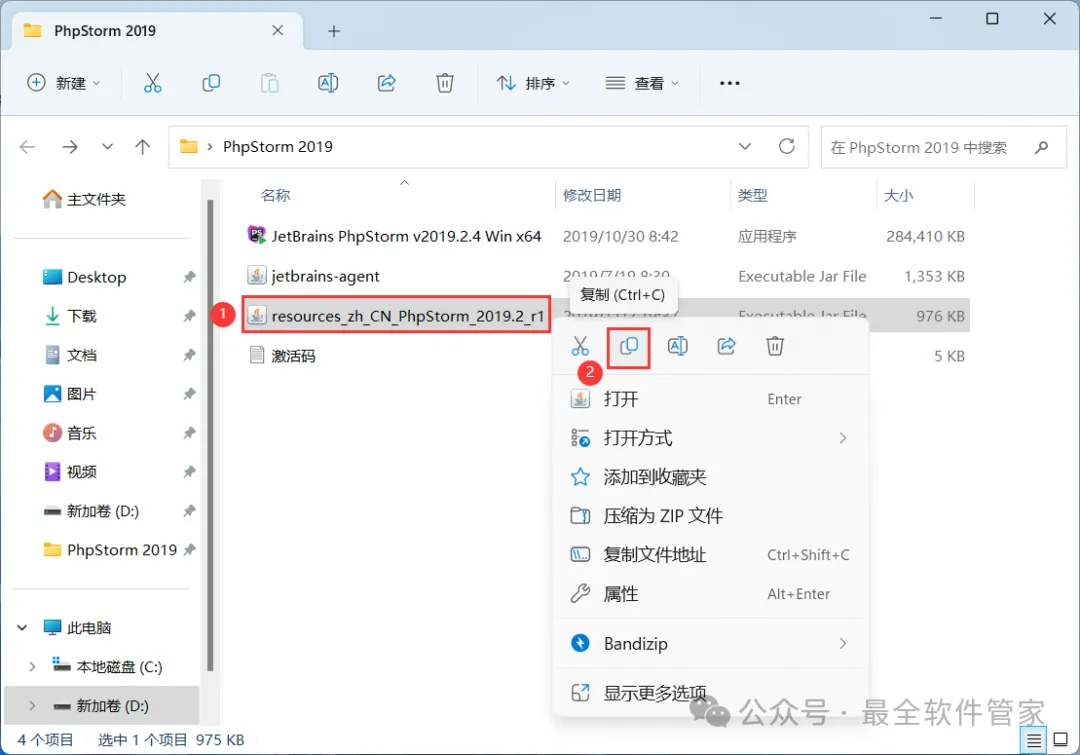Close the PhpStorm 2019 tab
The image size is (1080, 755).
278,30
